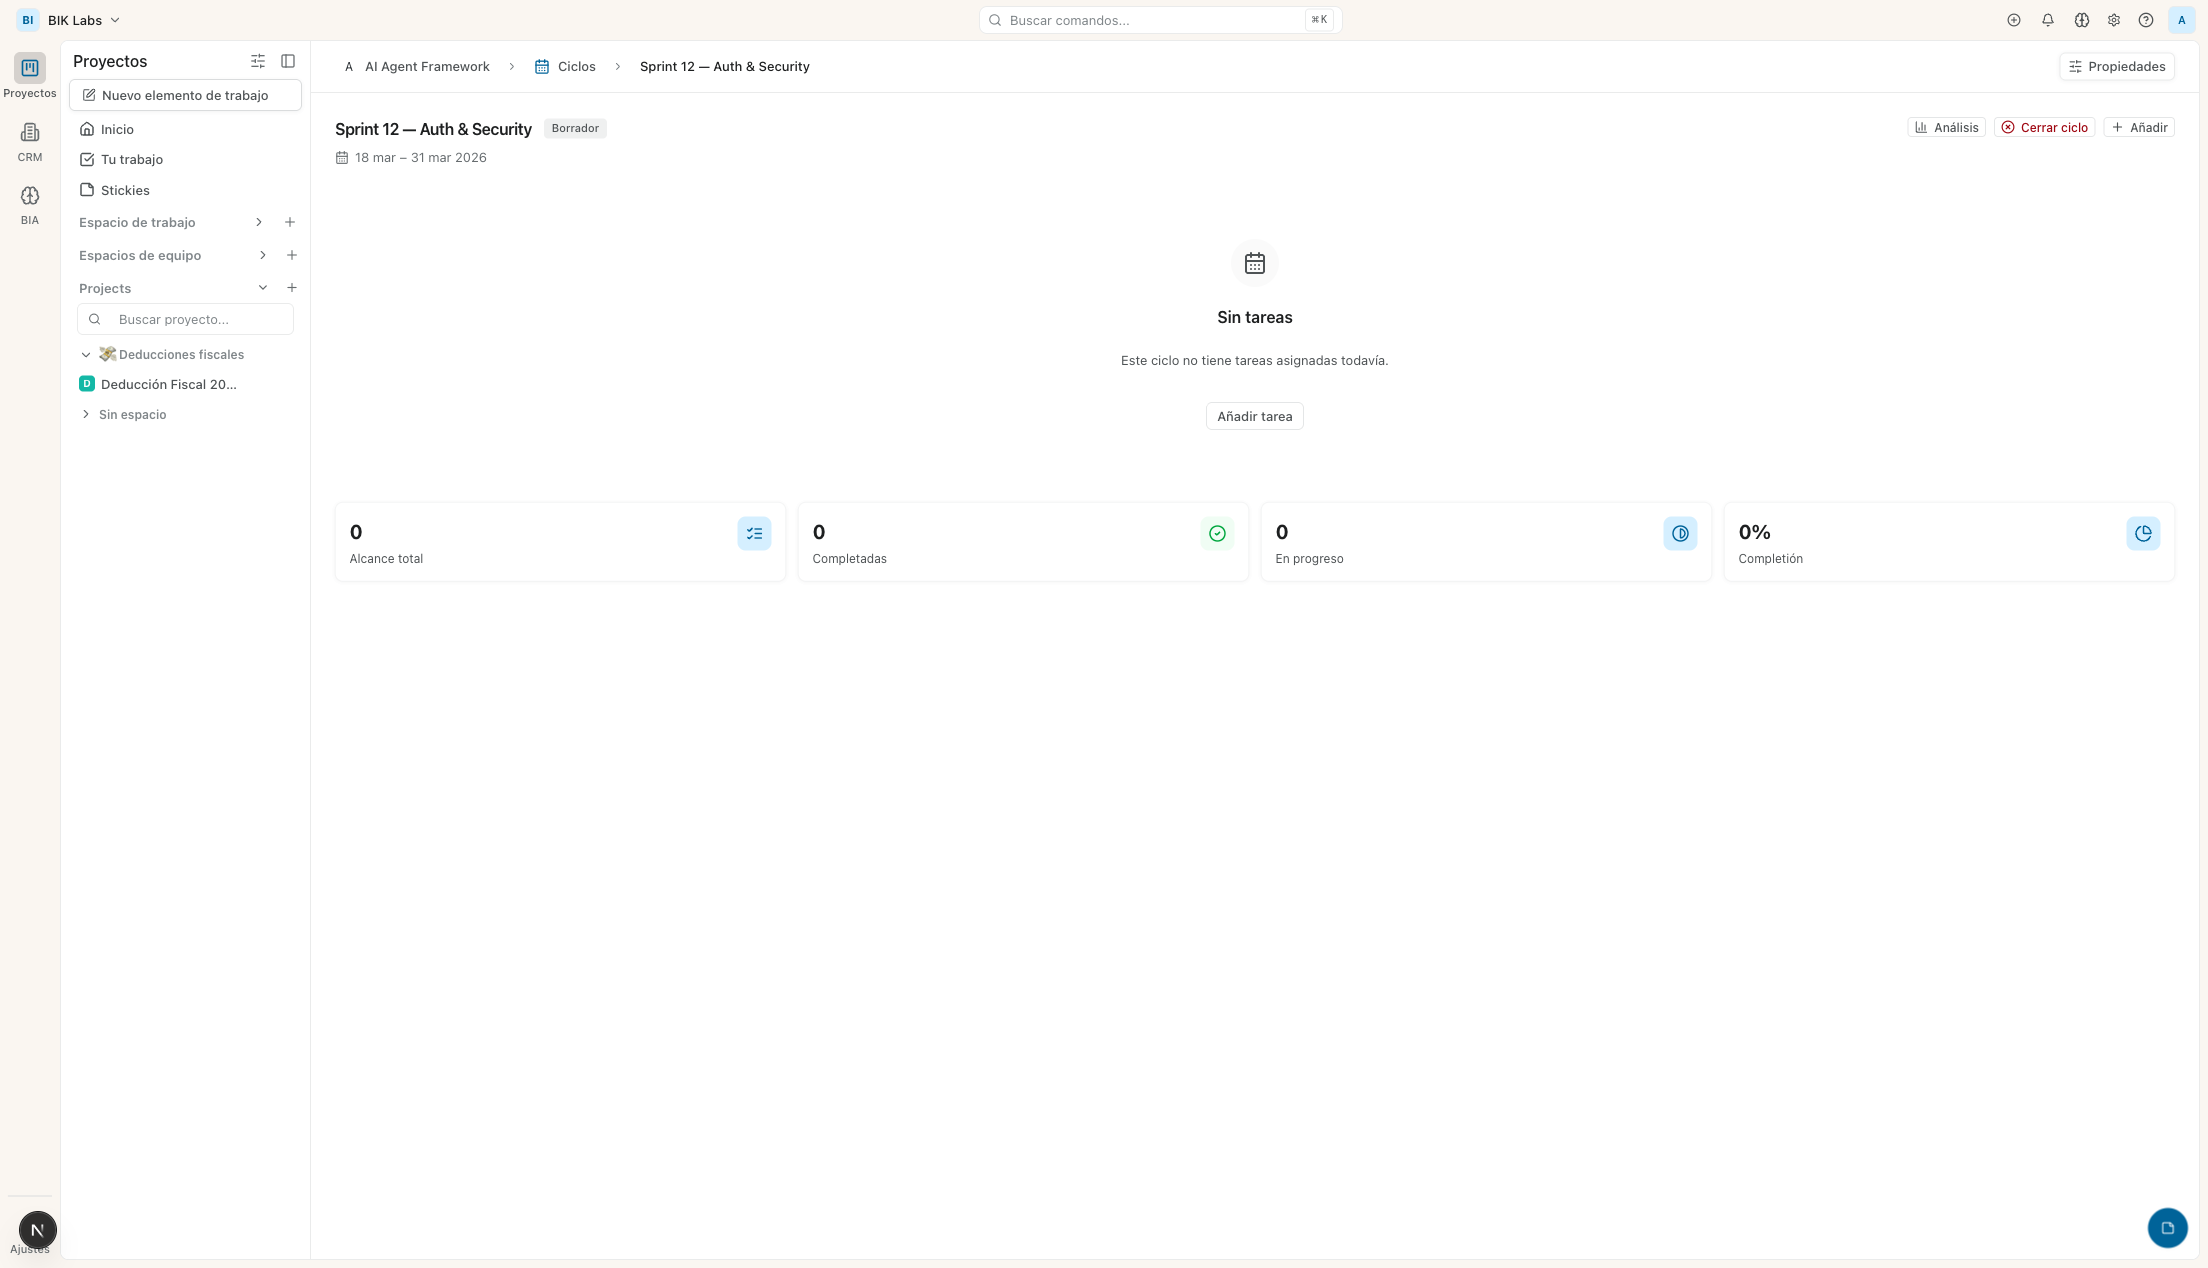
Task: Click the blue floating button bottom right
Action: (2167, 1227)
